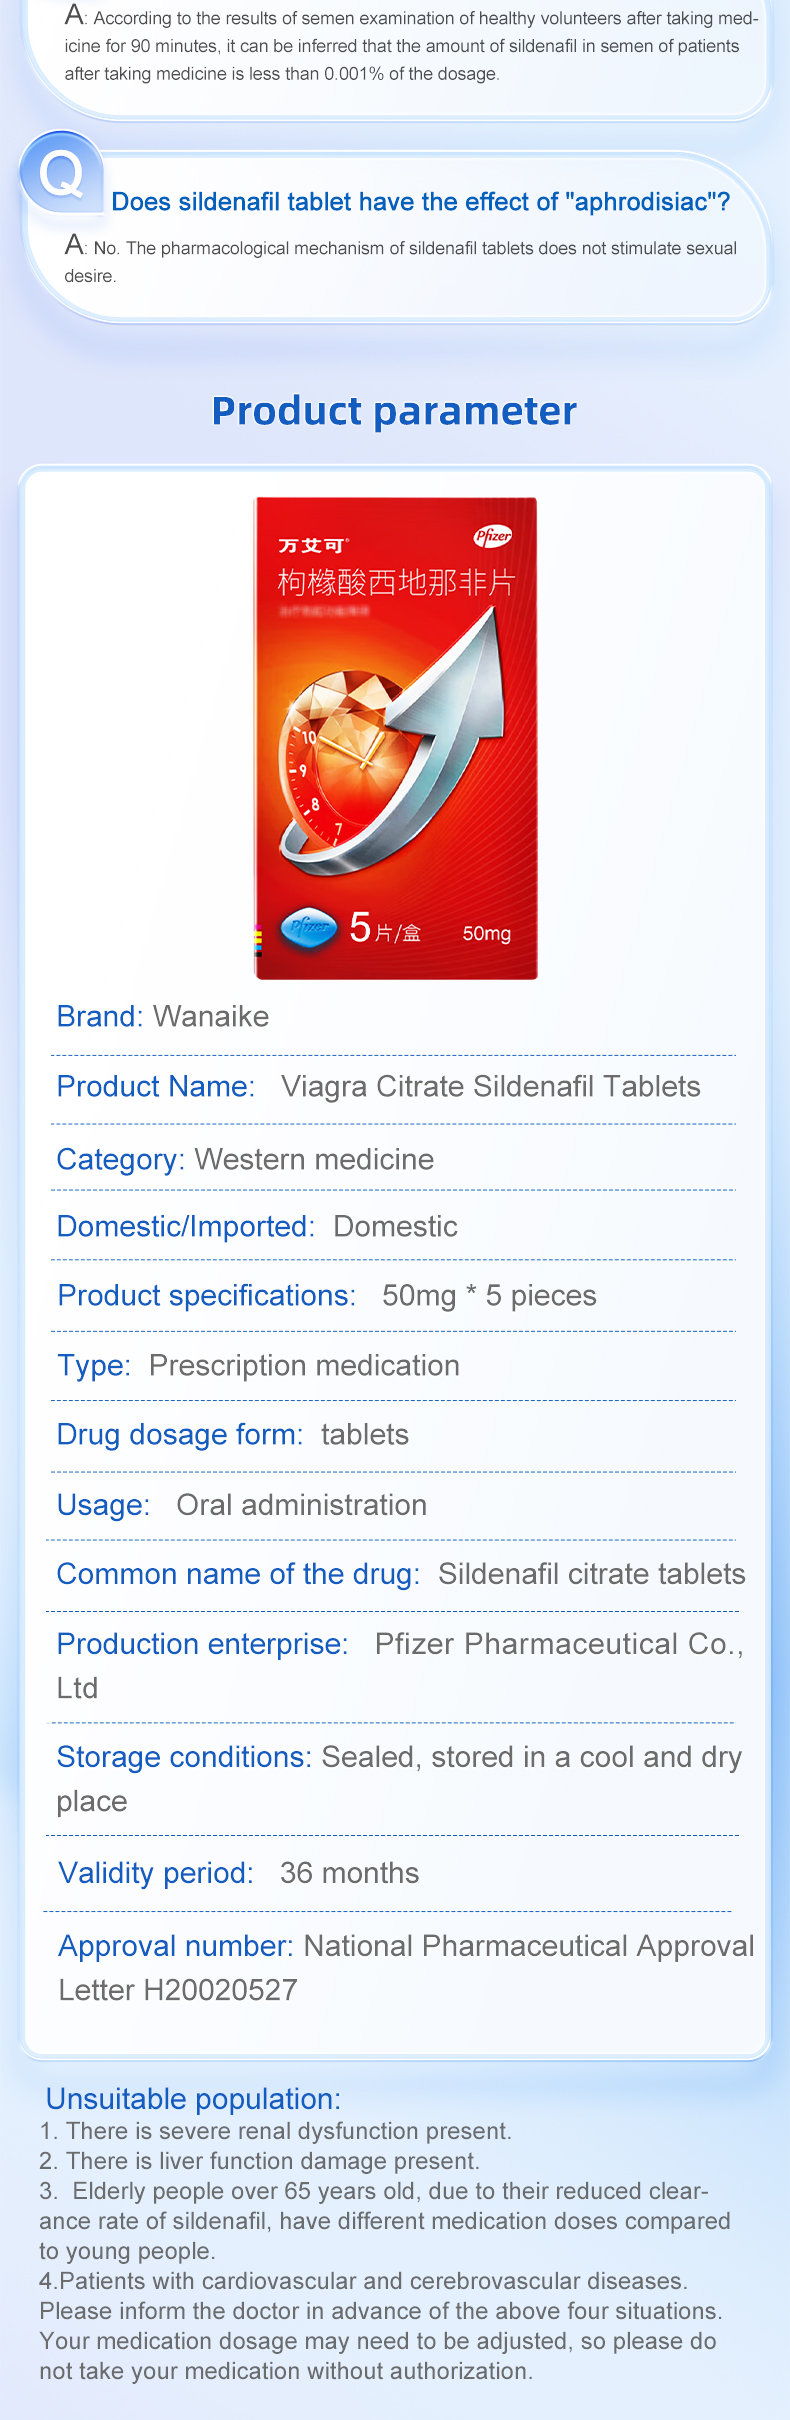Click the Domestic/Imported label
This screenshot has width=790, height=2420.
tap(185, 1227)
